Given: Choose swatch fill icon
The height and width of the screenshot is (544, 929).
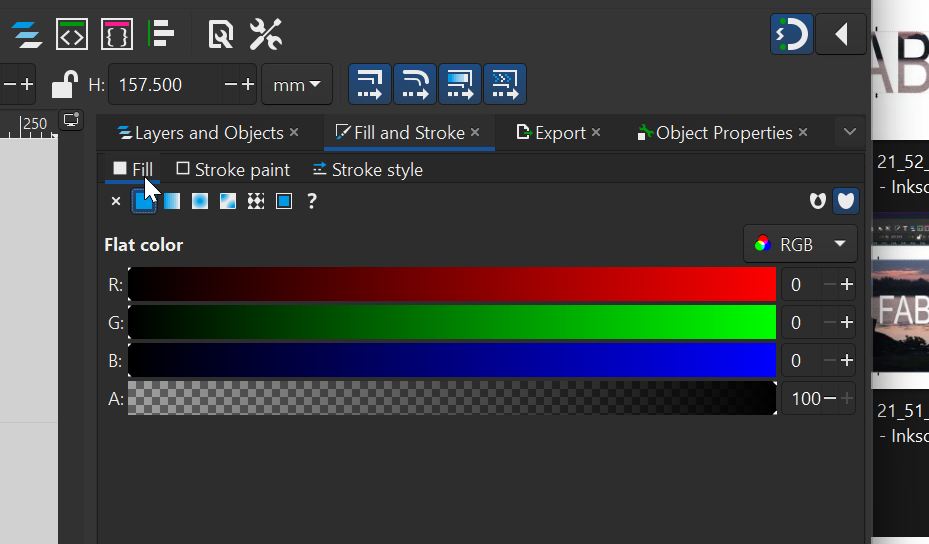Looking at the screenshot, I should pos(284,201).
